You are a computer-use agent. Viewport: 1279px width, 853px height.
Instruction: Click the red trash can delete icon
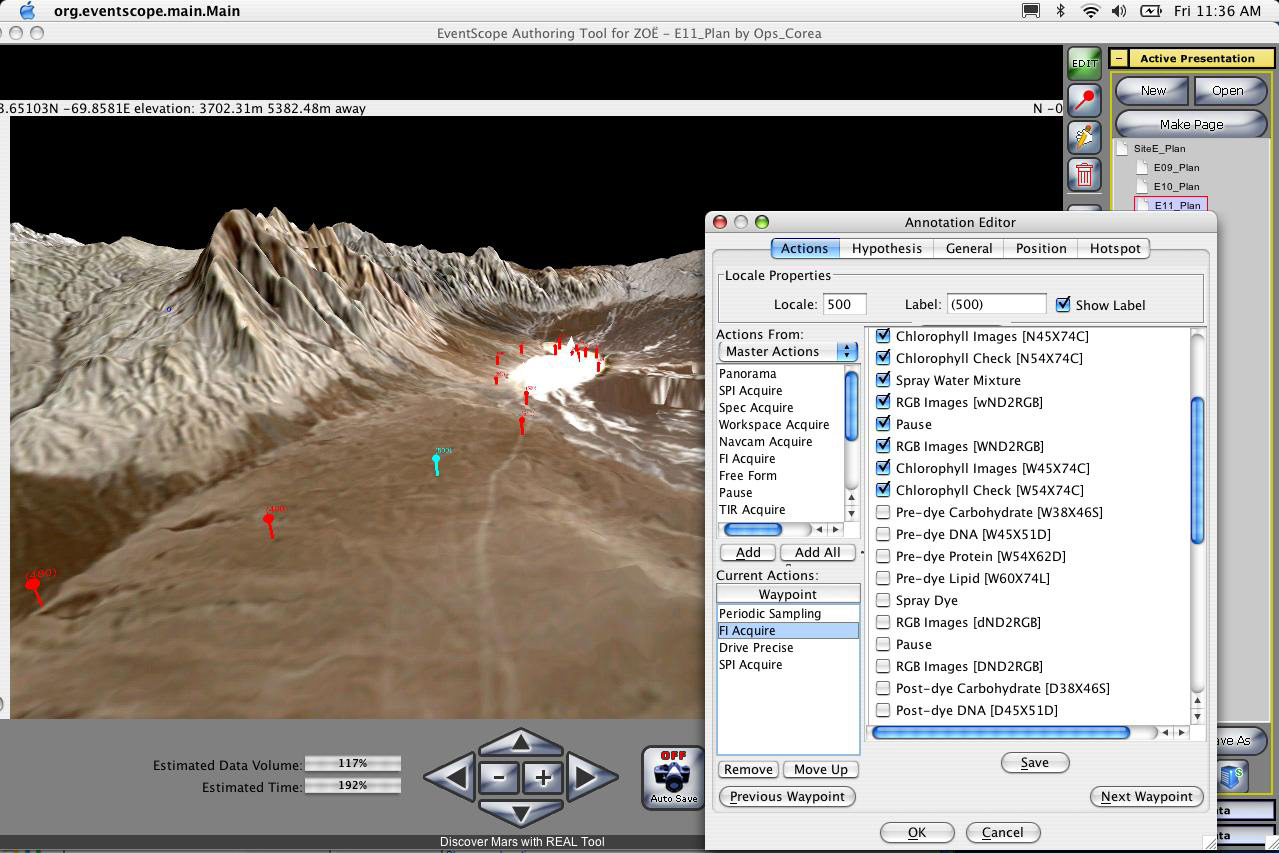click(x=1084, y=174)
